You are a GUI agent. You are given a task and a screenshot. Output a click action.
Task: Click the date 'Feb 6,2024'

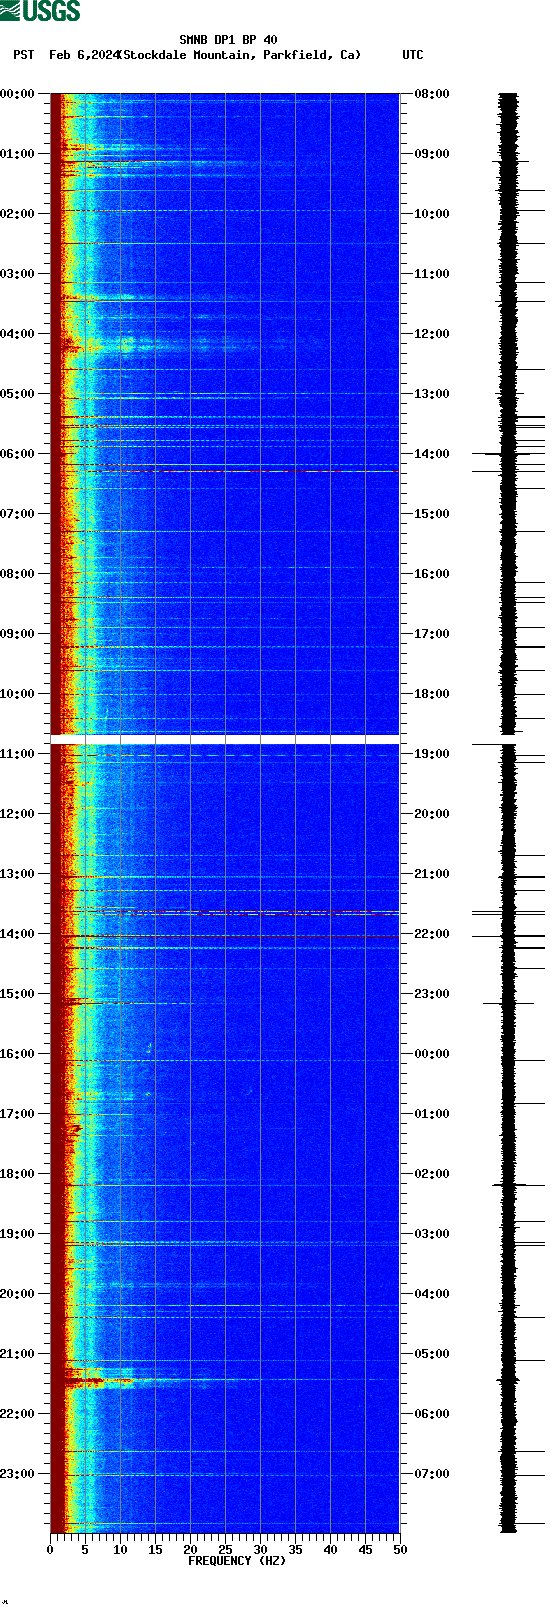pos(84,55)
